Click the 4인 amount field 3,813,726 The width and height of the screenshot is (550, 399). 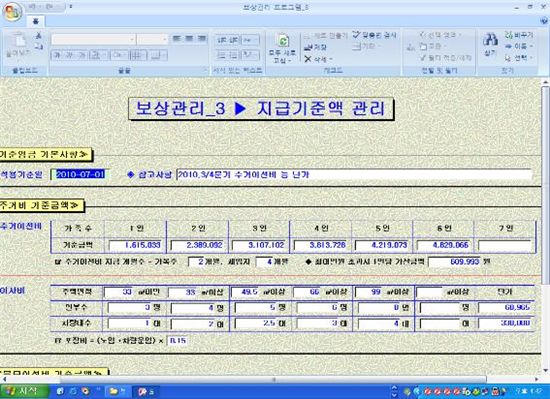(x=321, y=245)
